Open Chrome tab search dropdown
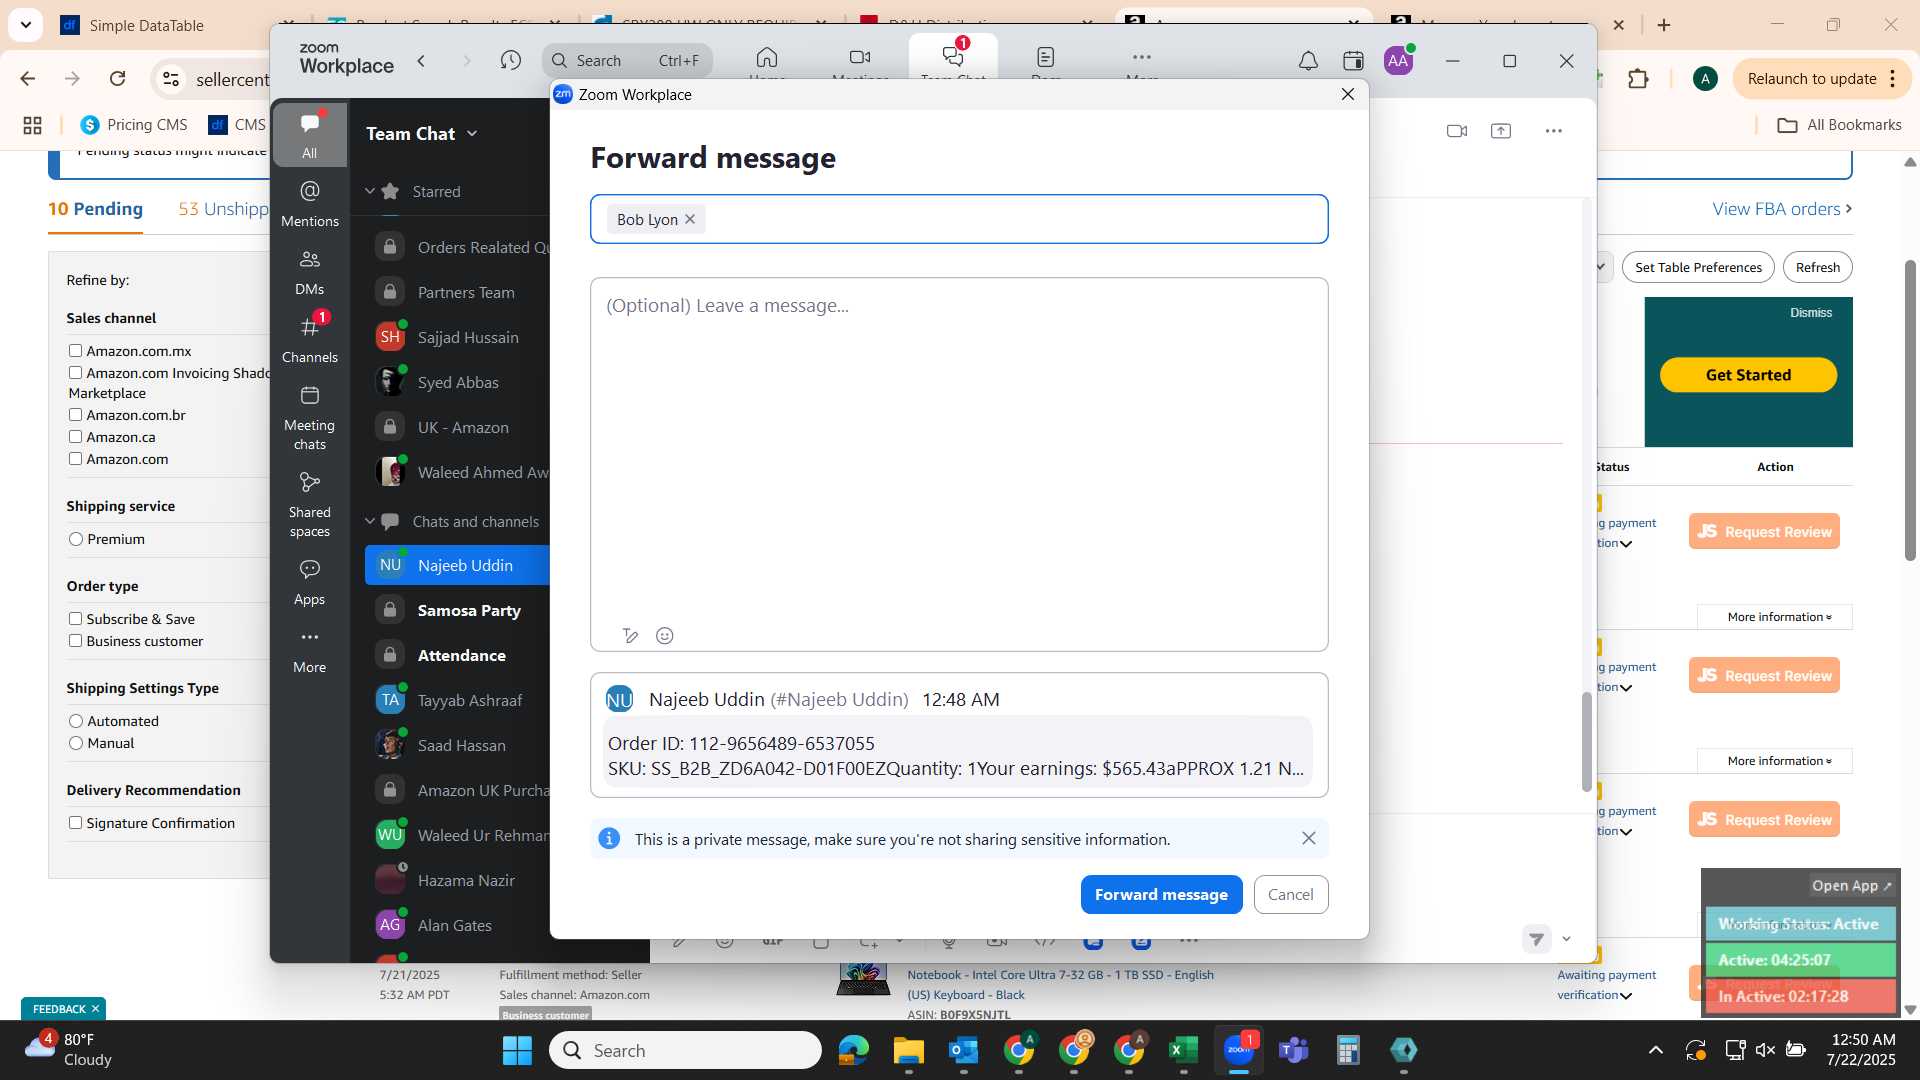Screen dimensions: 1920x1080 [25, 24]
